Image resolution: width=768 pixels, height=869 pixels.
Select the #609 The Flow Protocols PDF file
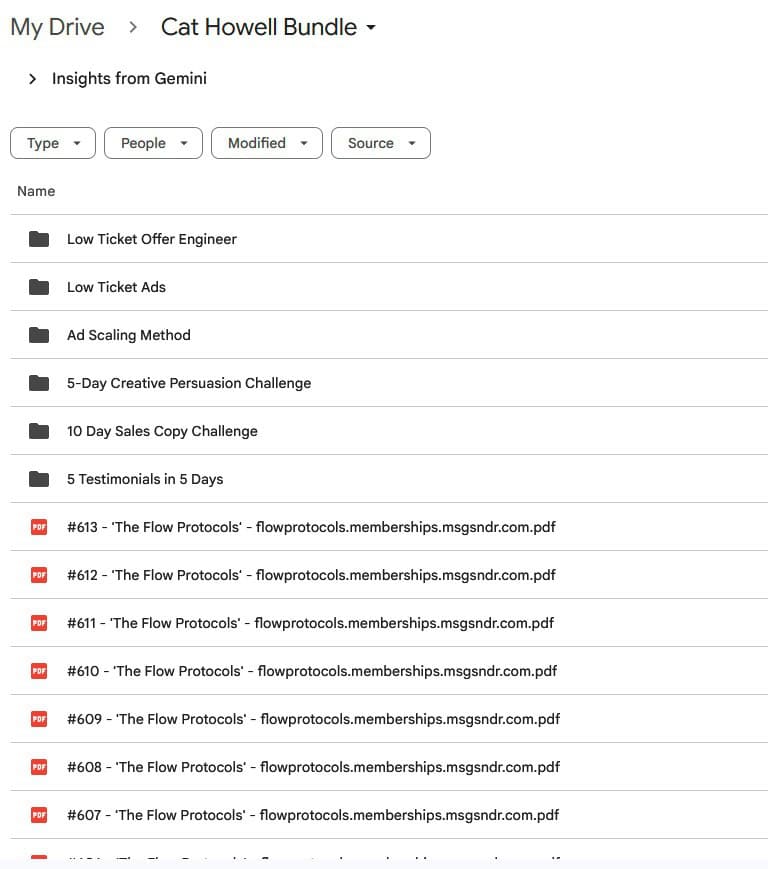[313, 719]
